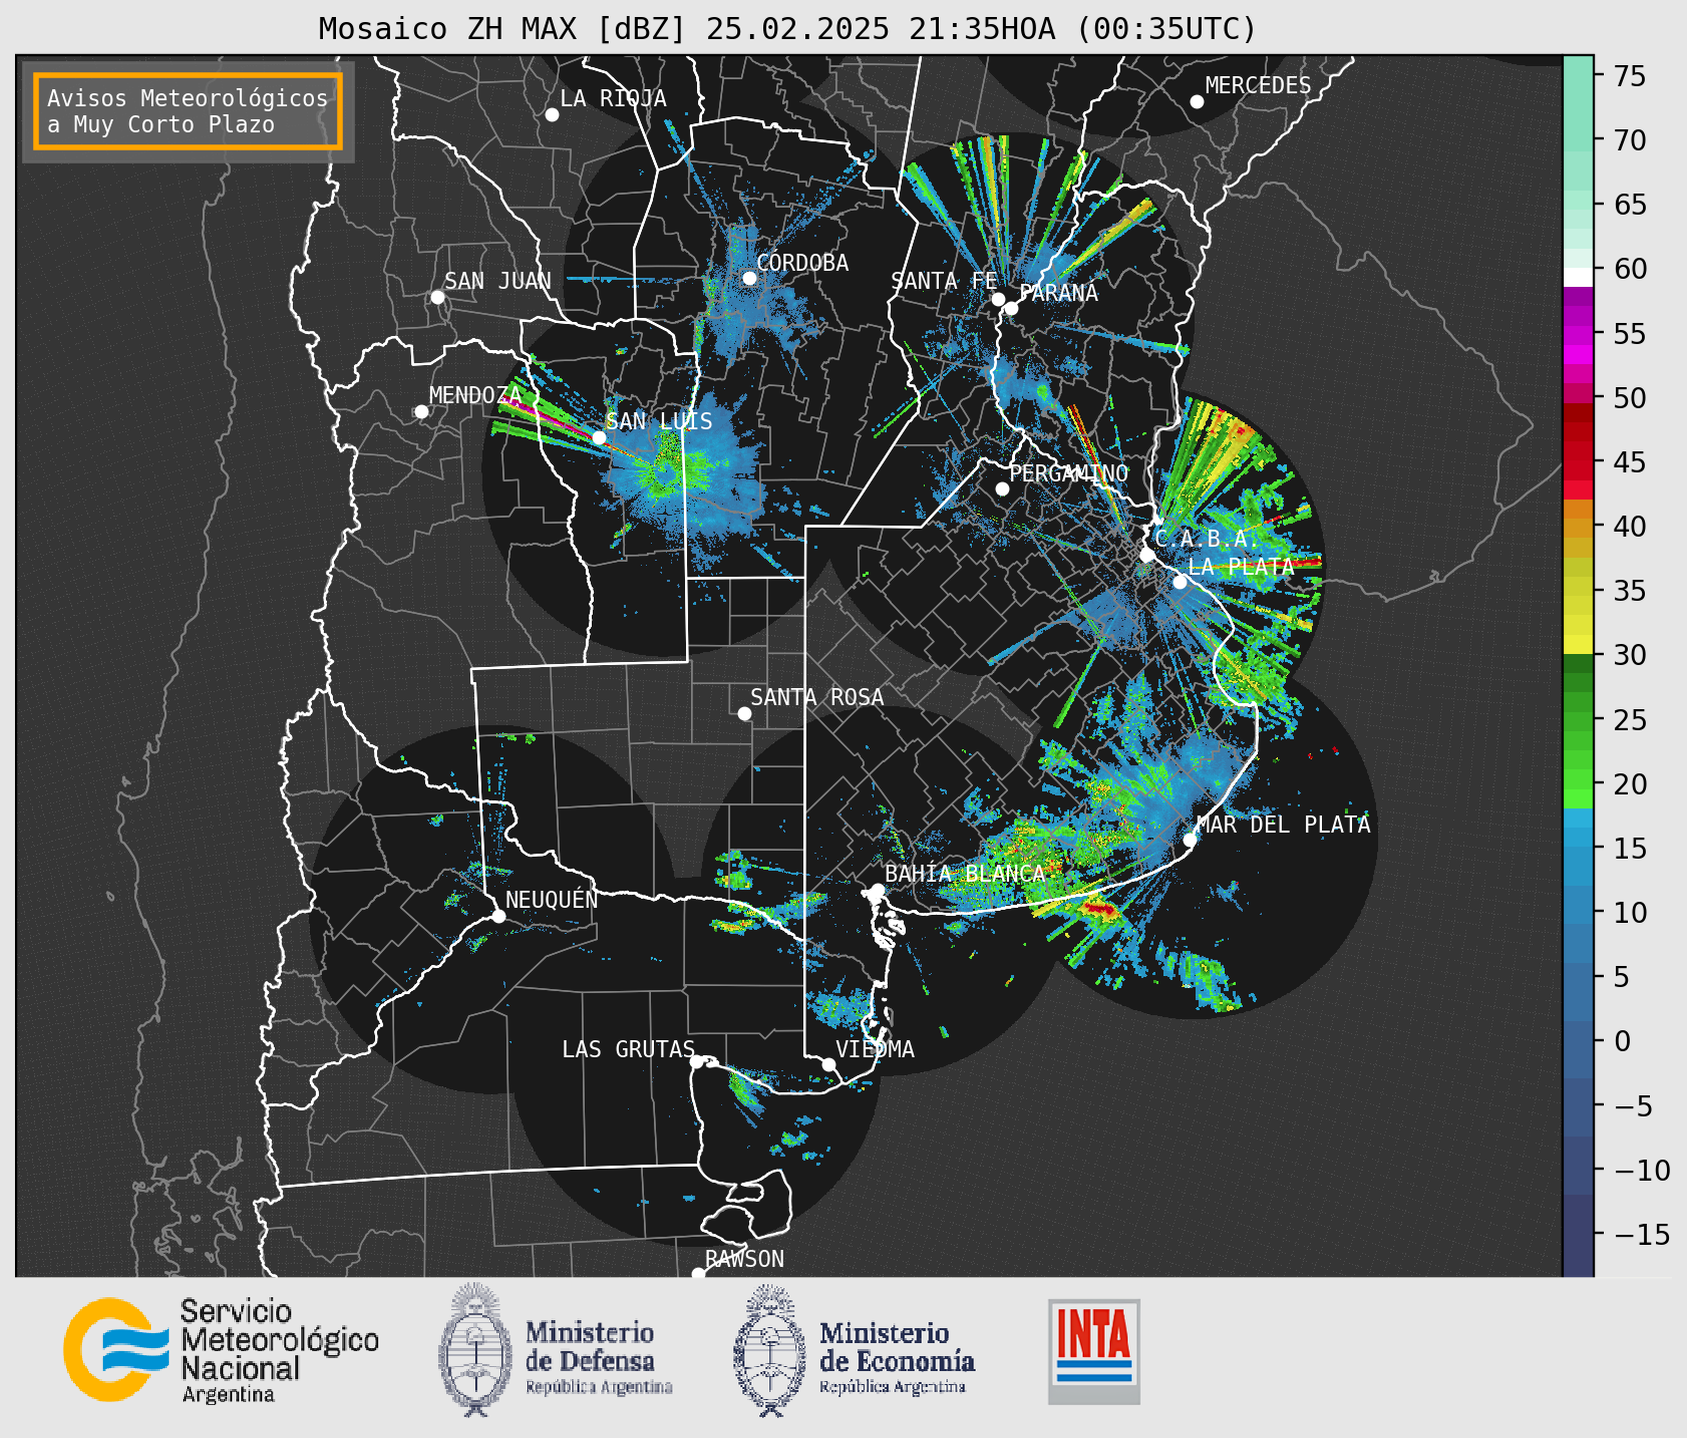Click the RAWSON city marker
Screen dimensions: 1687x1438
(x=698, y=1274)
